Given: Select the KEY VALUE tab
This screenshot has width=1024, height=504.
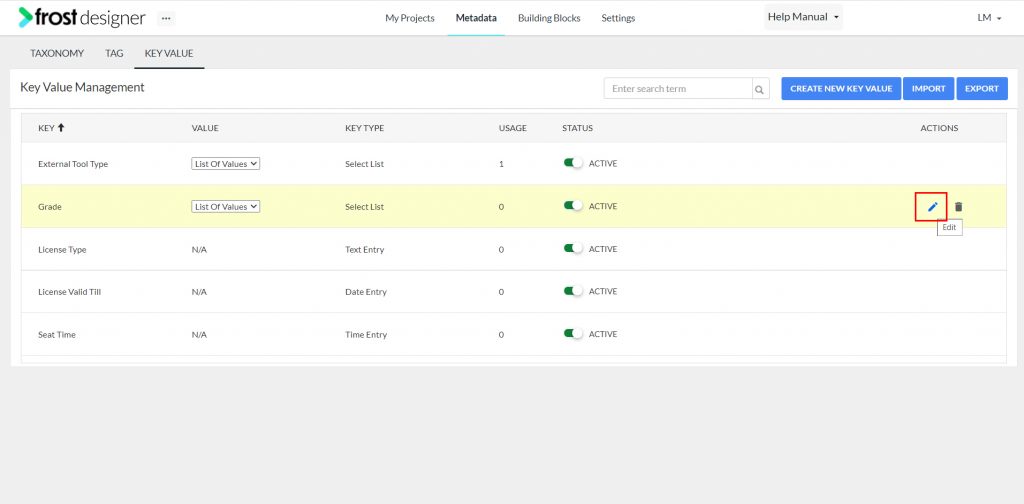Looking at the screenshot, I should (x=169, y=54).
